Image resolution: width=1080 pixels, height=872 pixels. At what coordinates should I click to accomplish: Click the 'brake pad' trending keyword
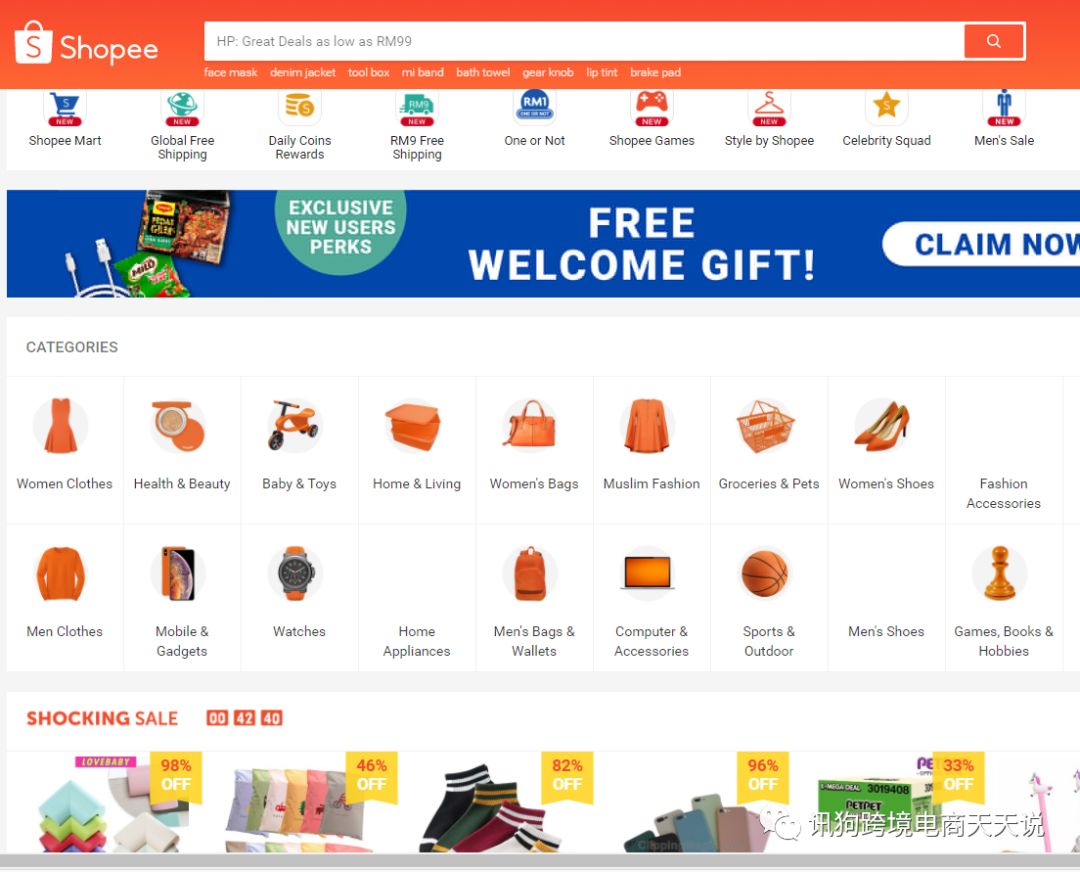click(655, 72)
